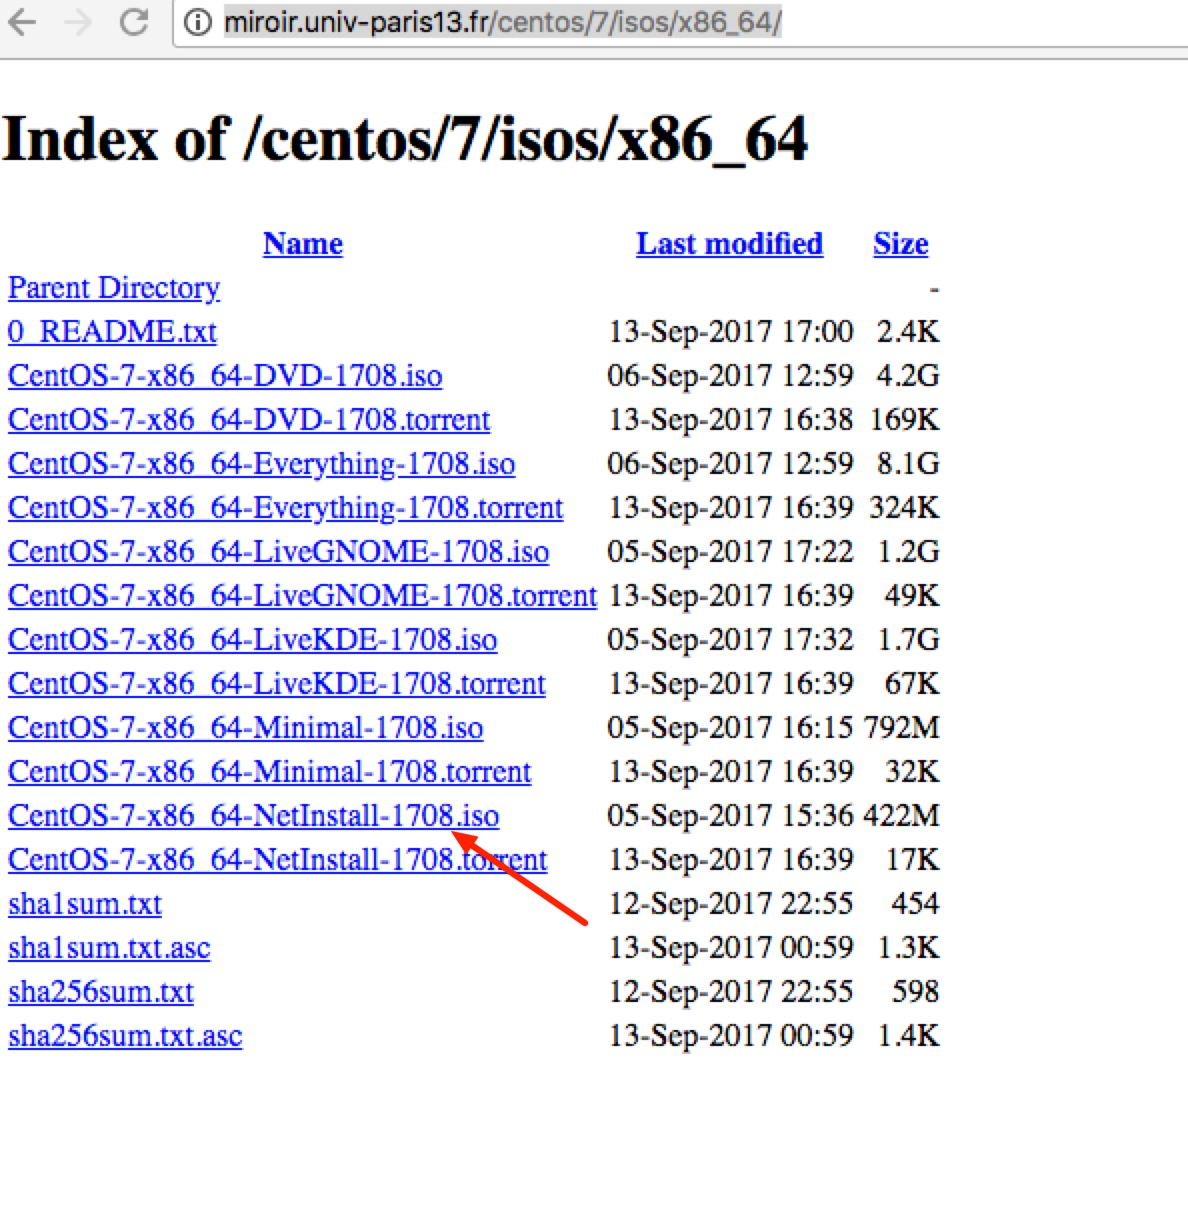Click the browser forward arrow icon

[x=78, y=22]
